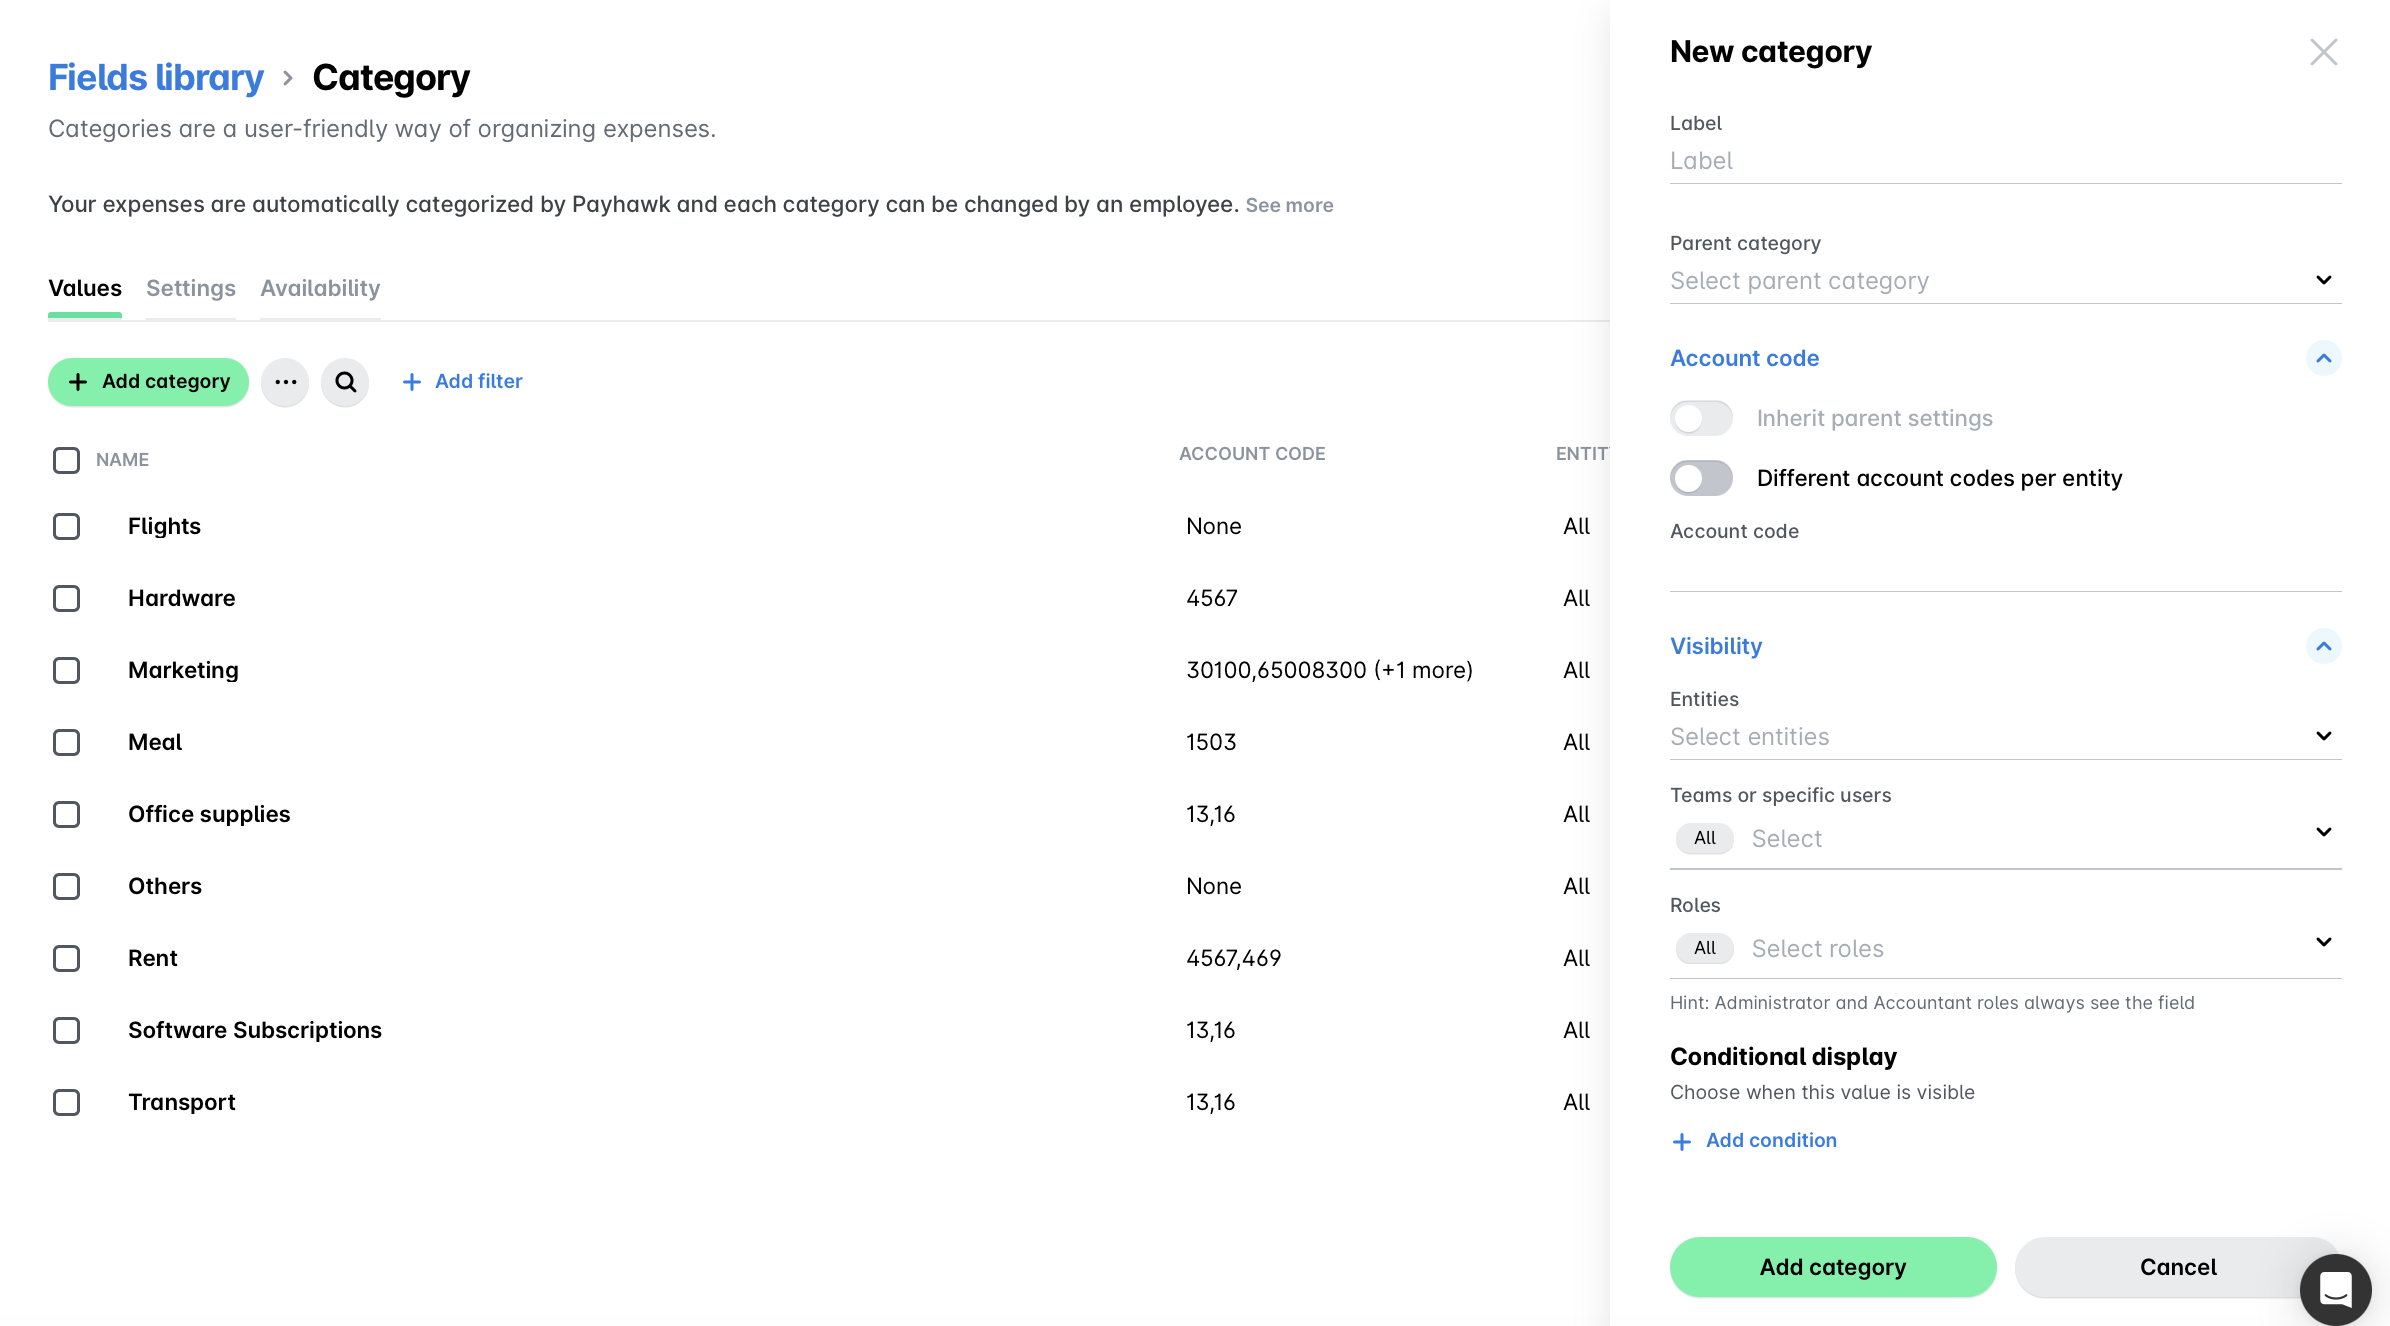Check the Transport row checkbox
Screen dimensions: 2390x1326
pos(66,1102)
